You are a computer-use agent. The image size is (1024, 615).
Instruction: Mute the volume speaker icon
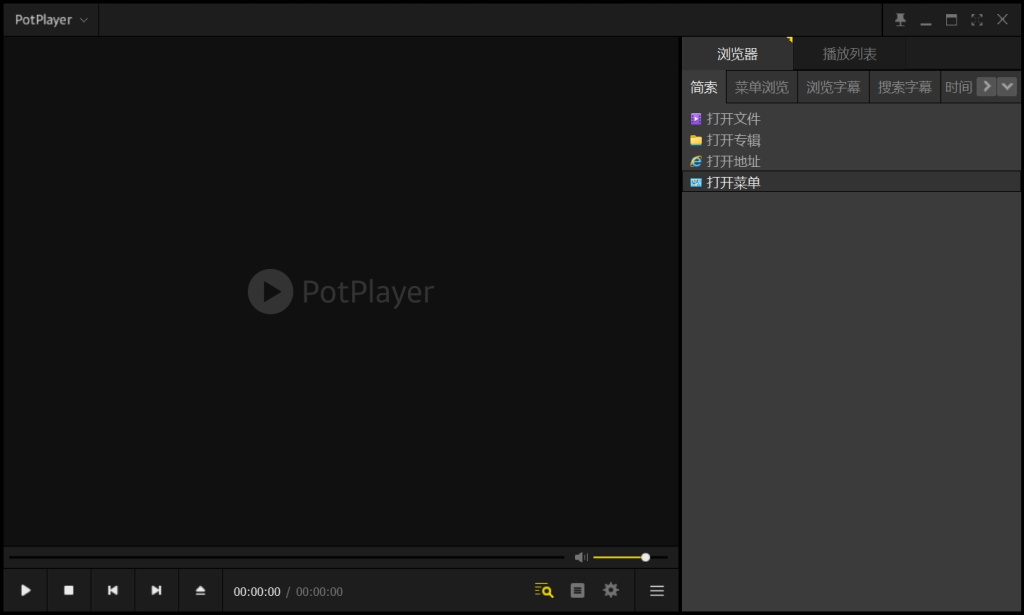pyautogui.click(x=581, y=557)
